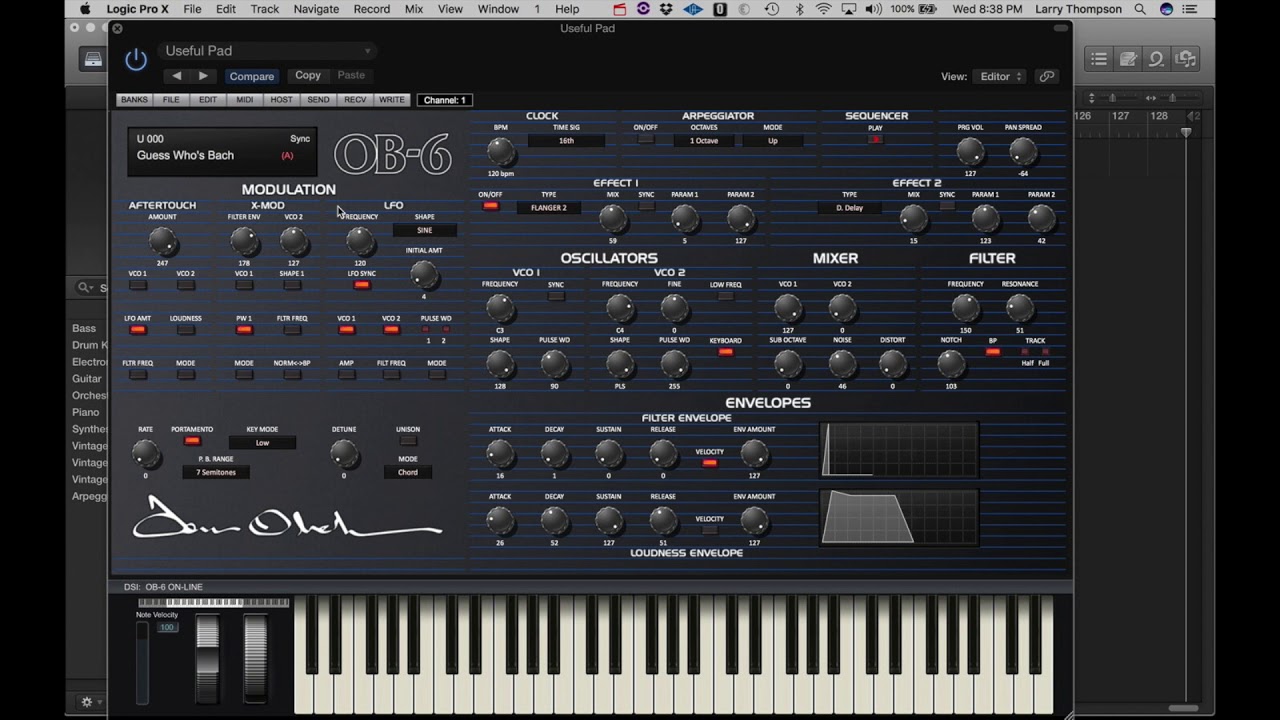1280x720 pixels.
Task: Open the P.B. RANGE 7 Semitones dropdown
Action: 216,472
